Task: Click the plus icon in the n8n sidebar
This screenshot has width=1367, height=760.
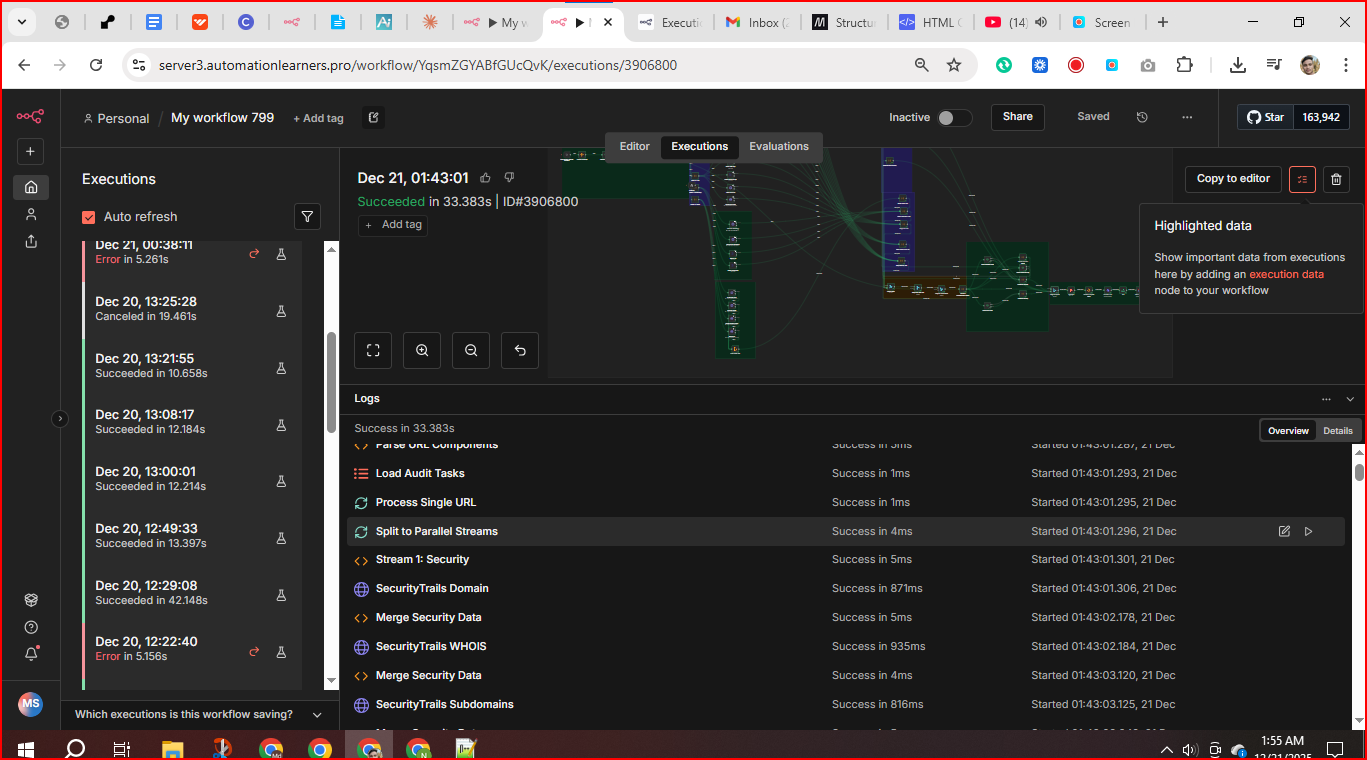Action: click(30, 152)
